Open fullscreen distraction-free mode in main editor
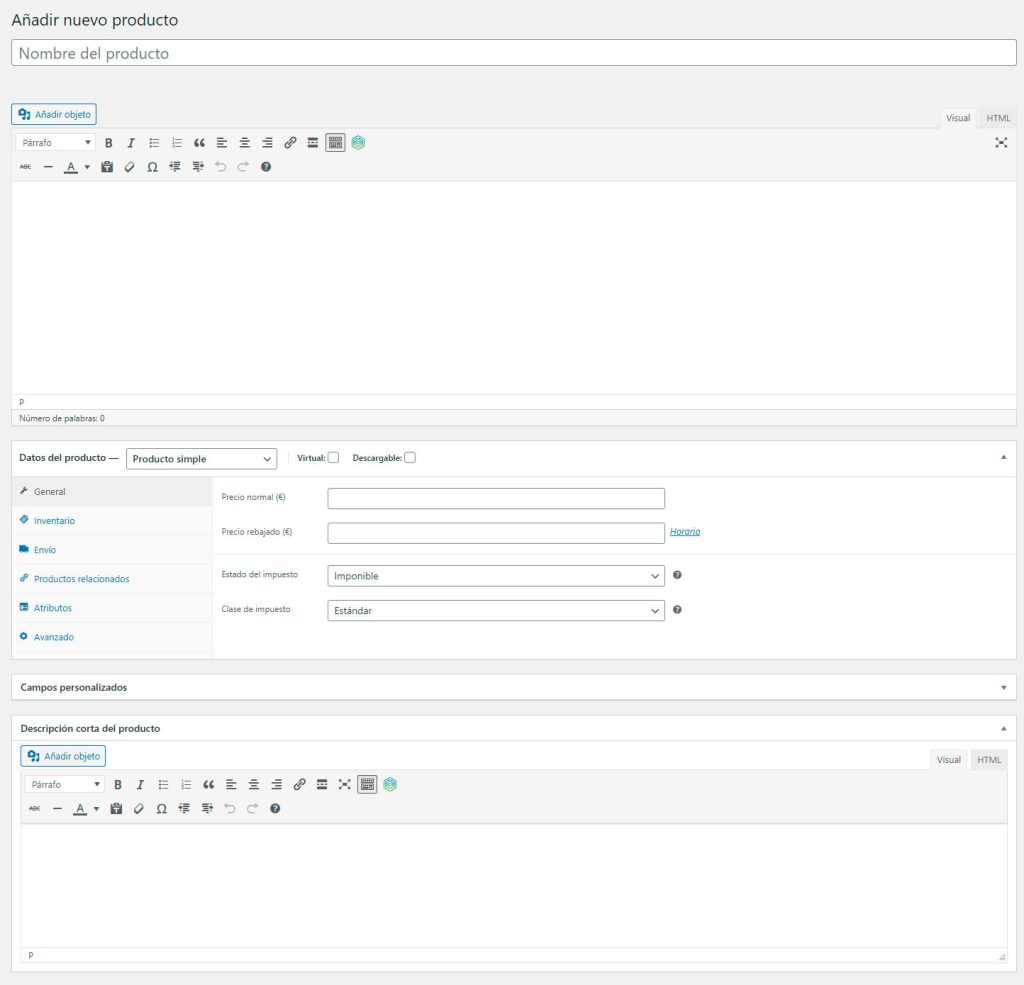The image size is (1024, 985). 1000,142
